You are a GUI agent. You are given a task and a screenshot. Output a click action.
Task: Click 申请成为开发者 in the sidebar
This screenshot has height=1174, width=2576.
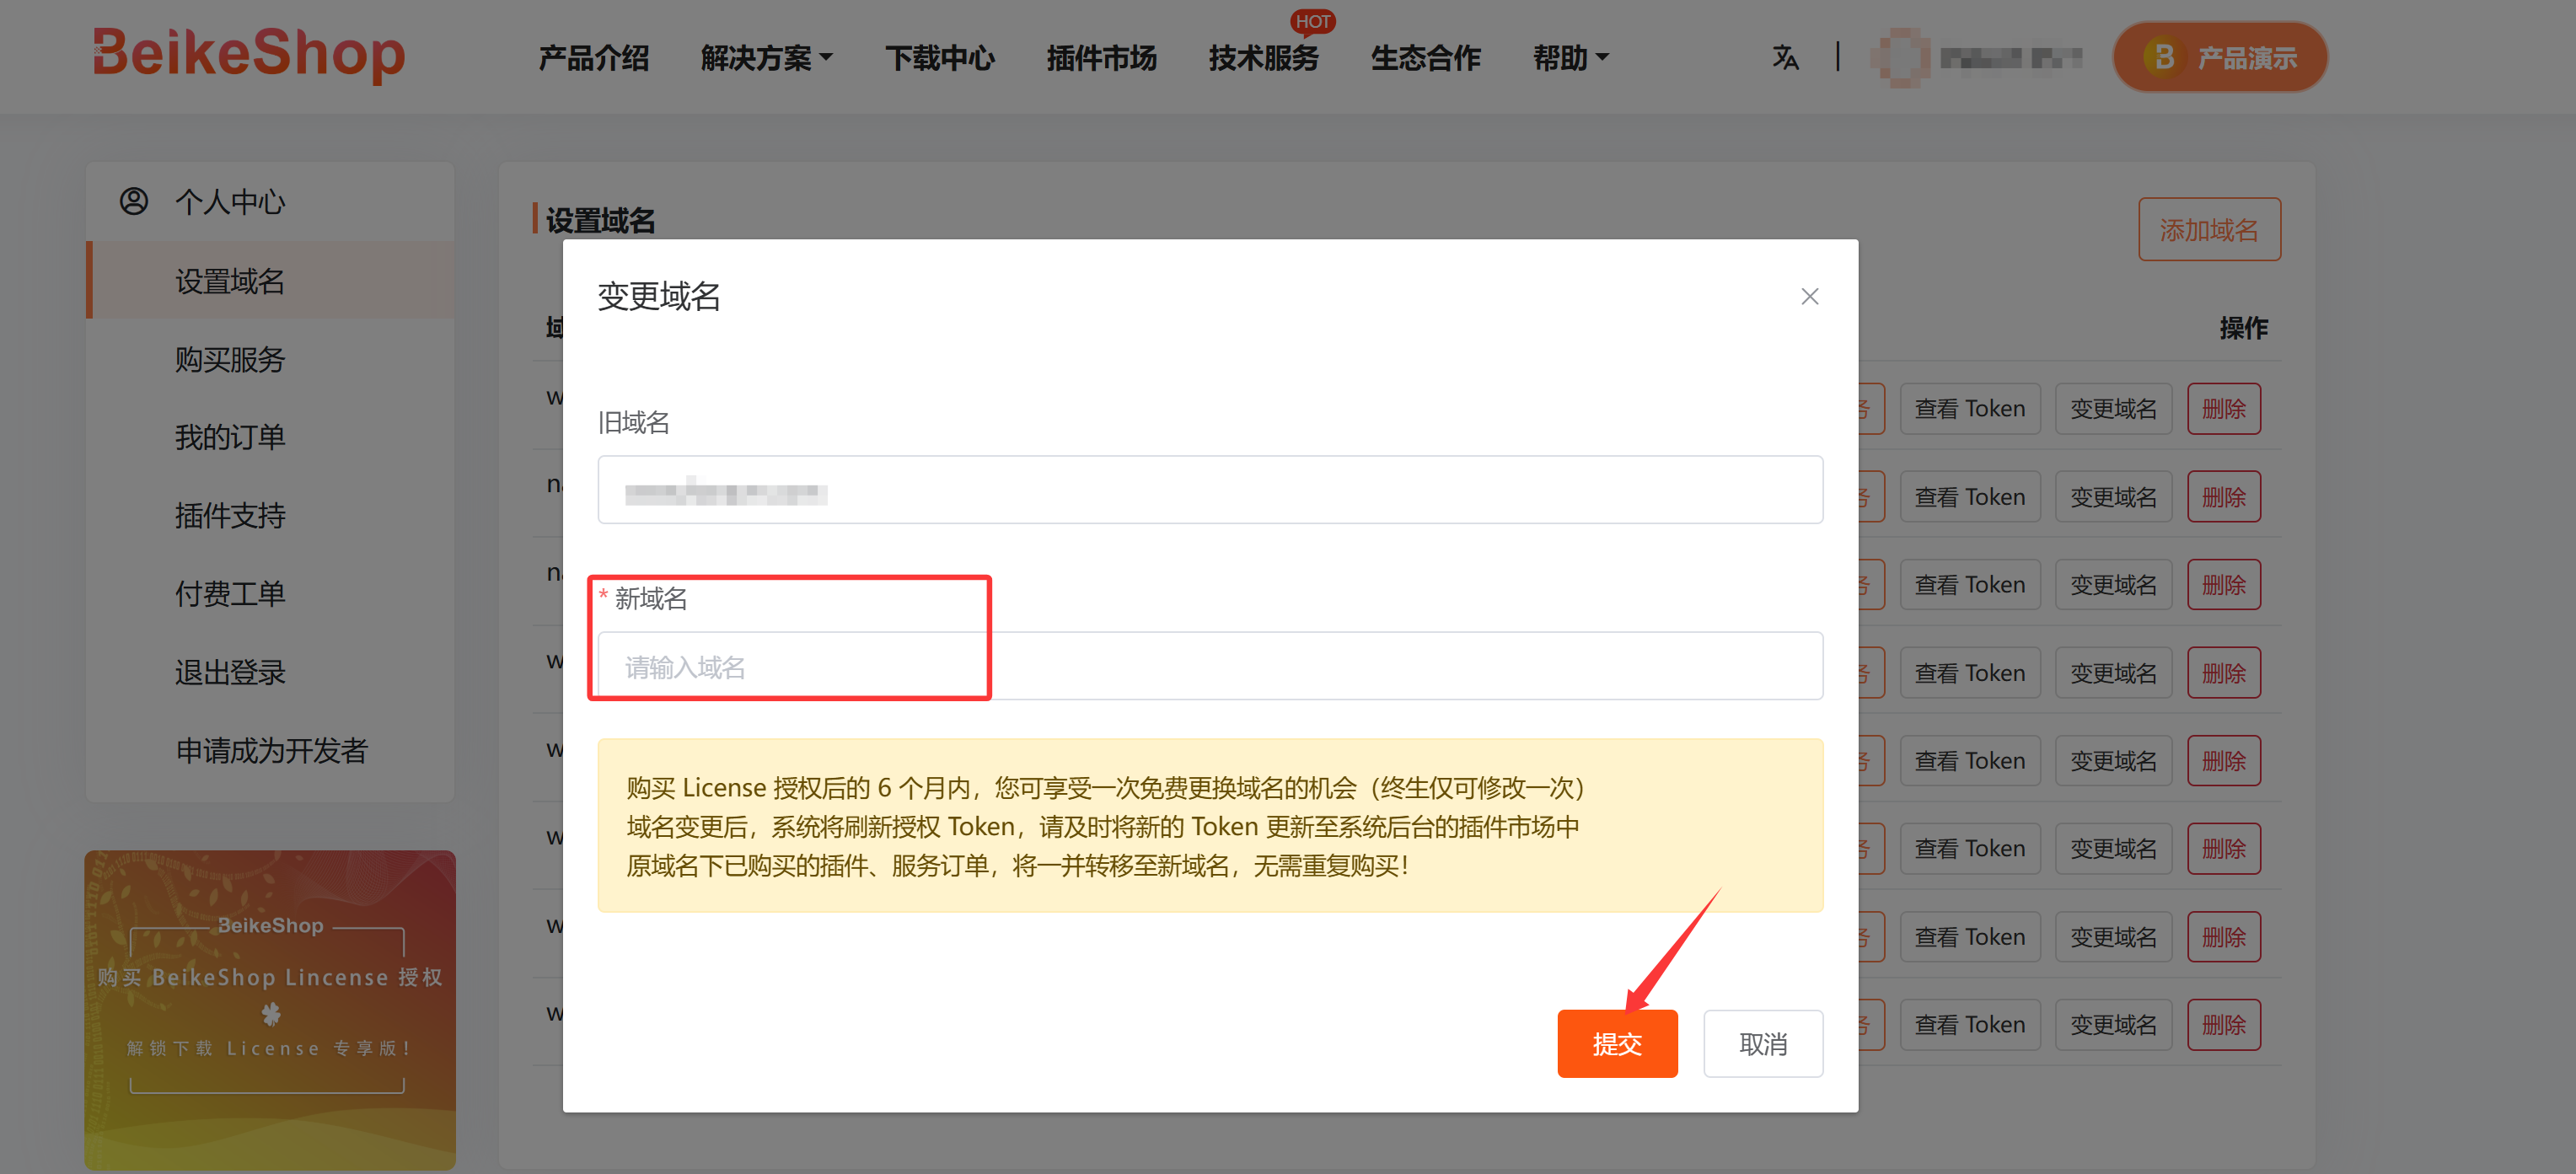pyautogui.click(x=272, y=750)
